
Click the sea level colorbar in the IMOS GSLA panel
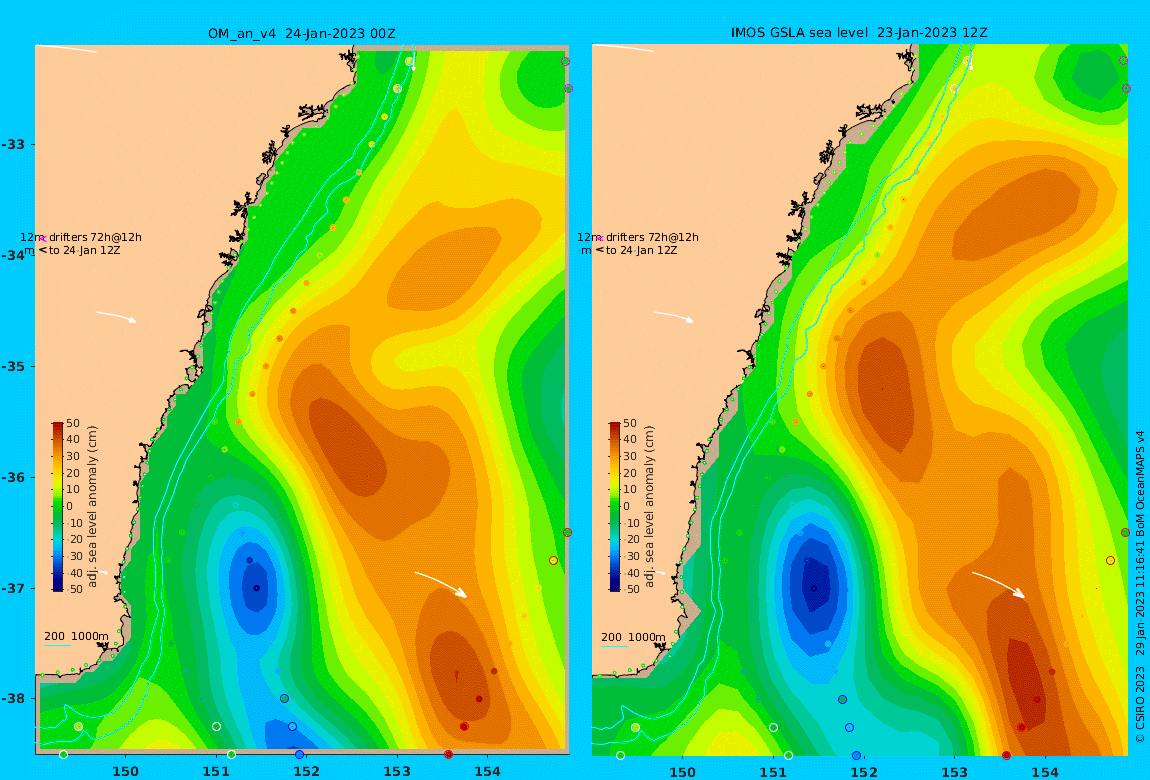(x=615, y=507)
